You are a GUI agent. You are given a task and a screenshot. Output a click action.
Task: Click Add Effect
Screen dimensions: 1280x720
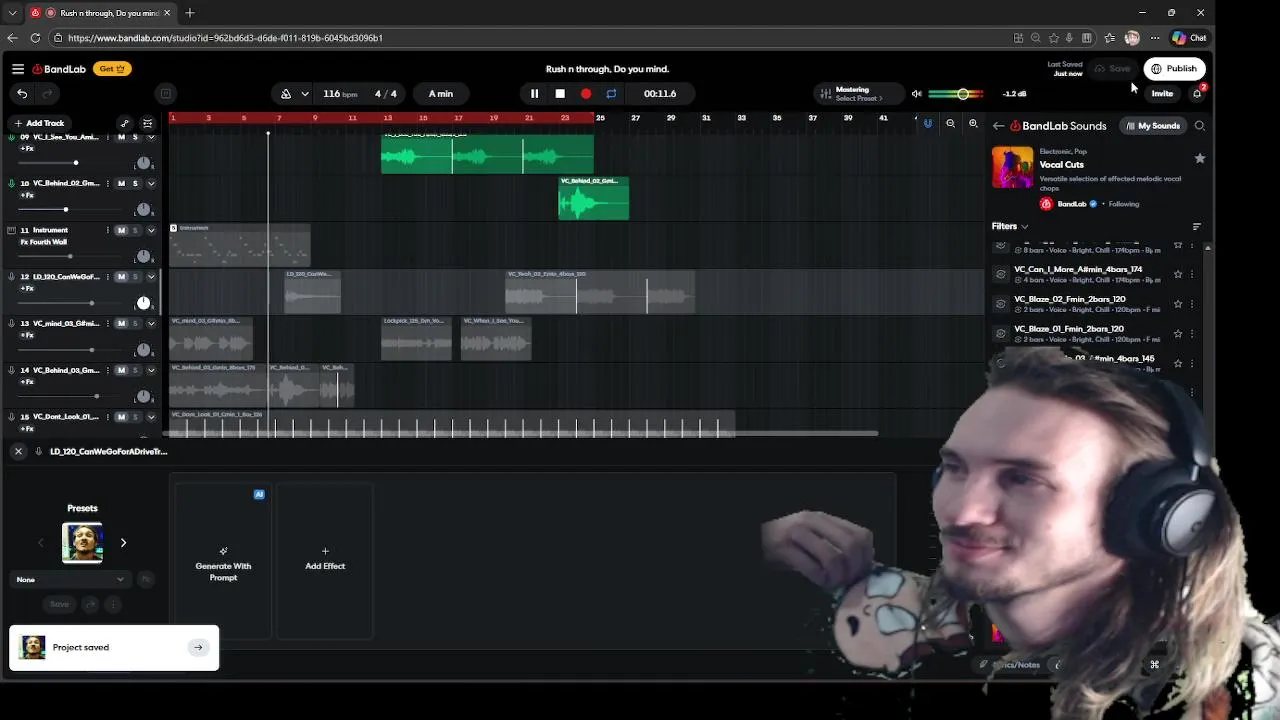tap(325, 560)
